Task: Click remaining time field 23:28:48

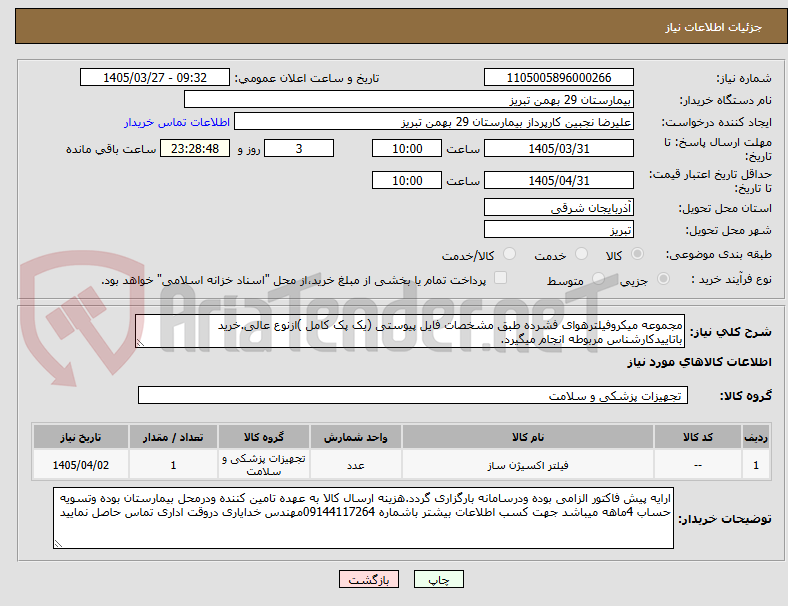Action: pyautogui.click(x=195, y=148)
